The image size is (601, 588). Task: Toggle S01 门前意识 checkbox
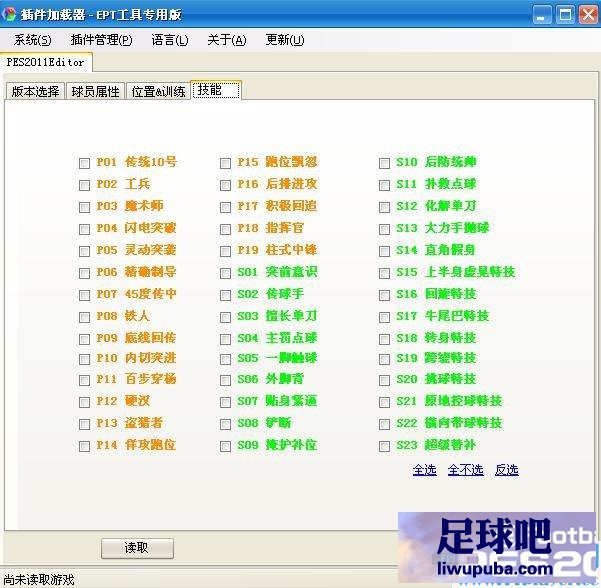point(225,273)
